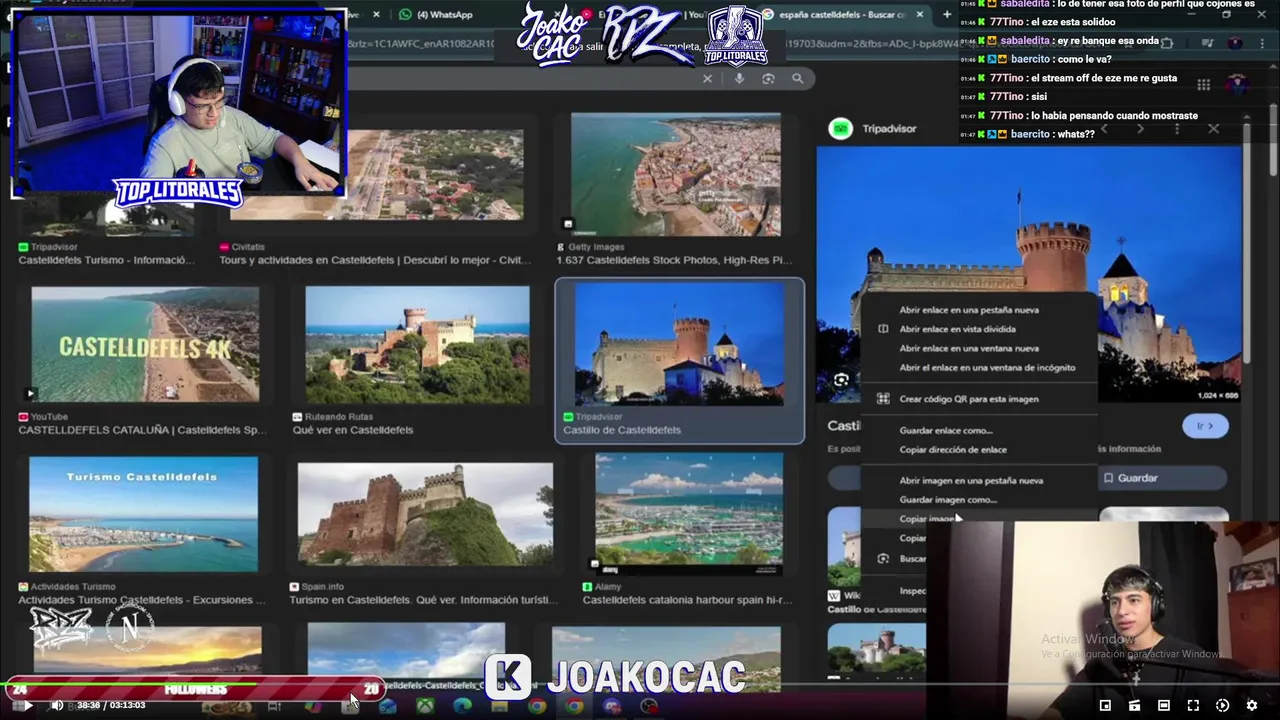Click the 'Guardar' bookmark button

(1163, 478)
